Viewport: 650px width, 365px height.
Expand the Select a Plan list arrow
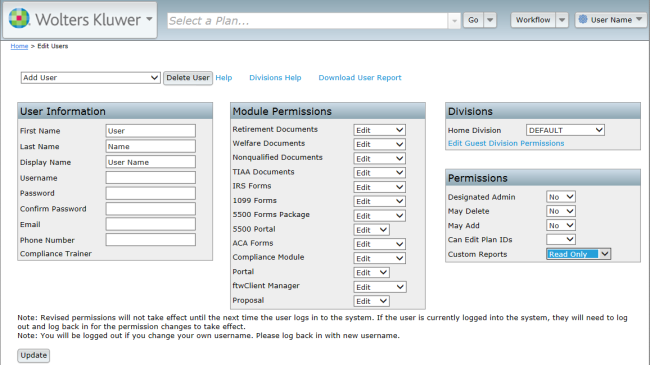click(x=454, y=21)
